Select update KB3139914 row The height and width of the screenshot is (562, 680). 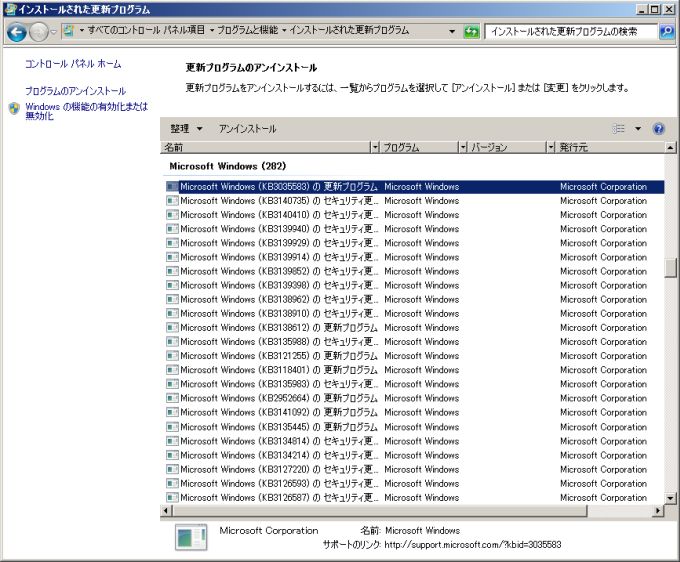(x=415, y=257)
